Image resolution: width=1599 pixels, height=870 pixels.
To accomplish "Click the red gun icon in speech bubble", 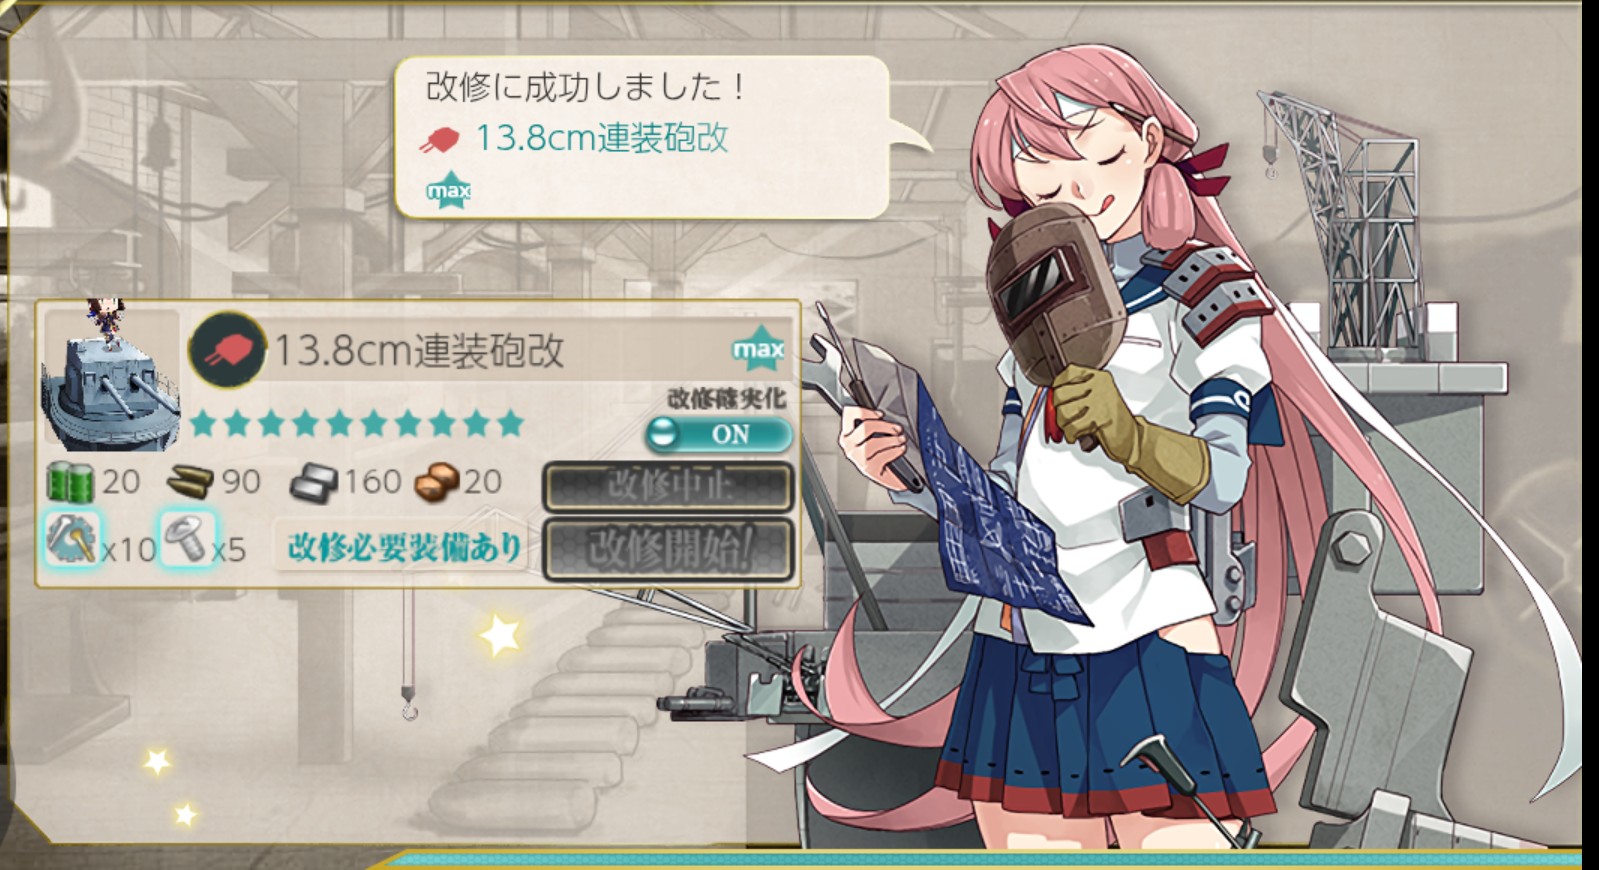I will 439,141.
